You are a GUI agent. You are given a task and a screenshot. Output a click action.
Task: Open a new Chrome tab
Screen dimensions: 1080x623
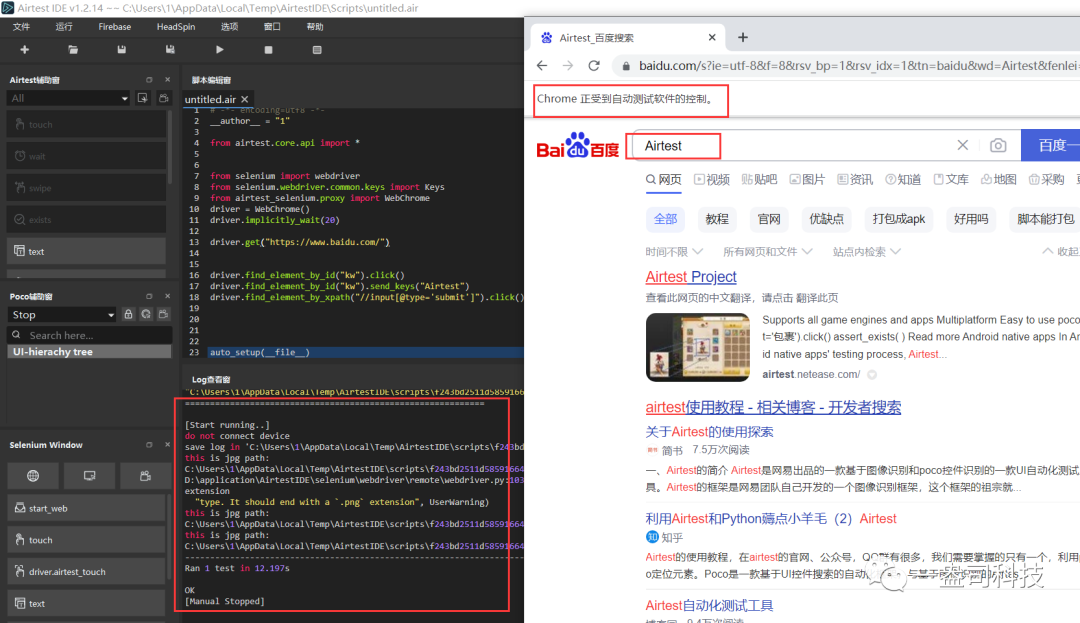pos(742,37)
